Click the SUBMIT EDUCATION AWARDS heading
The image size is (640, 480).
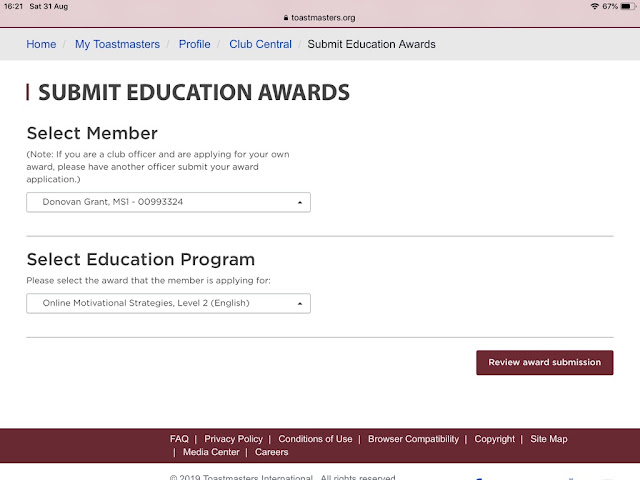(x=194, y=92)
